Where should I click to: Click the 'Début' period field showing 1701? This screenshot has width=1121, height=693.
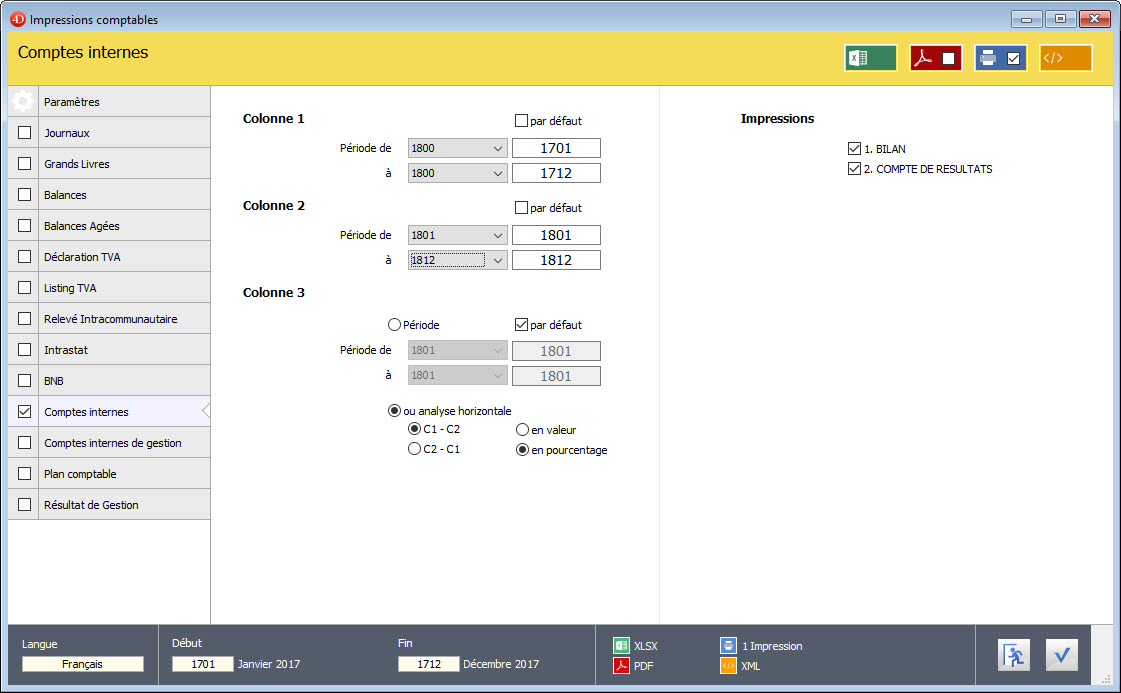coord(202,664)
